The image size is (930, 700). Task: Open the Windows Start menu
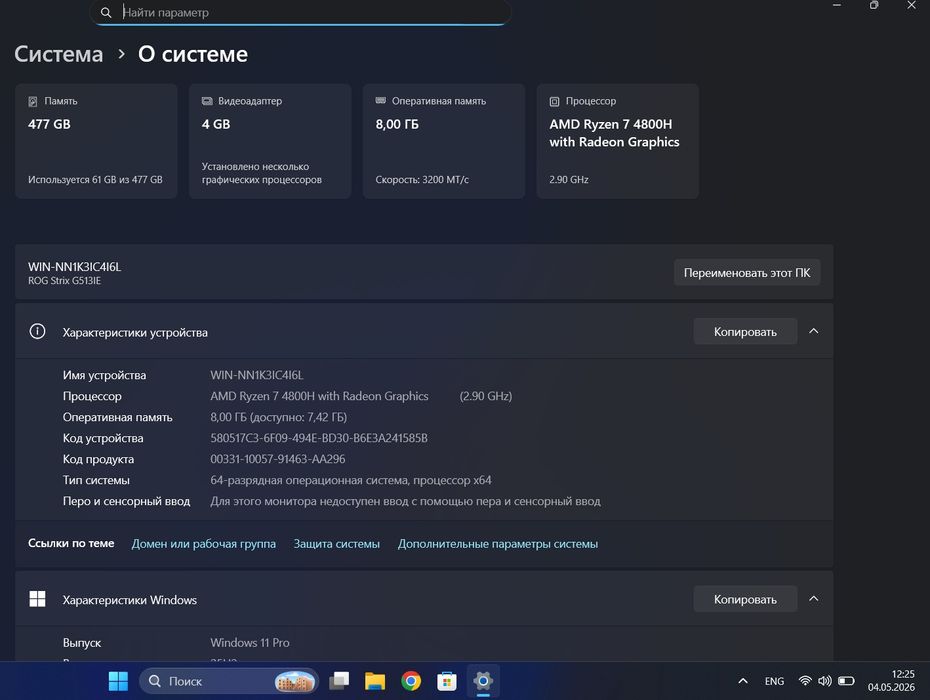point(118,681)
